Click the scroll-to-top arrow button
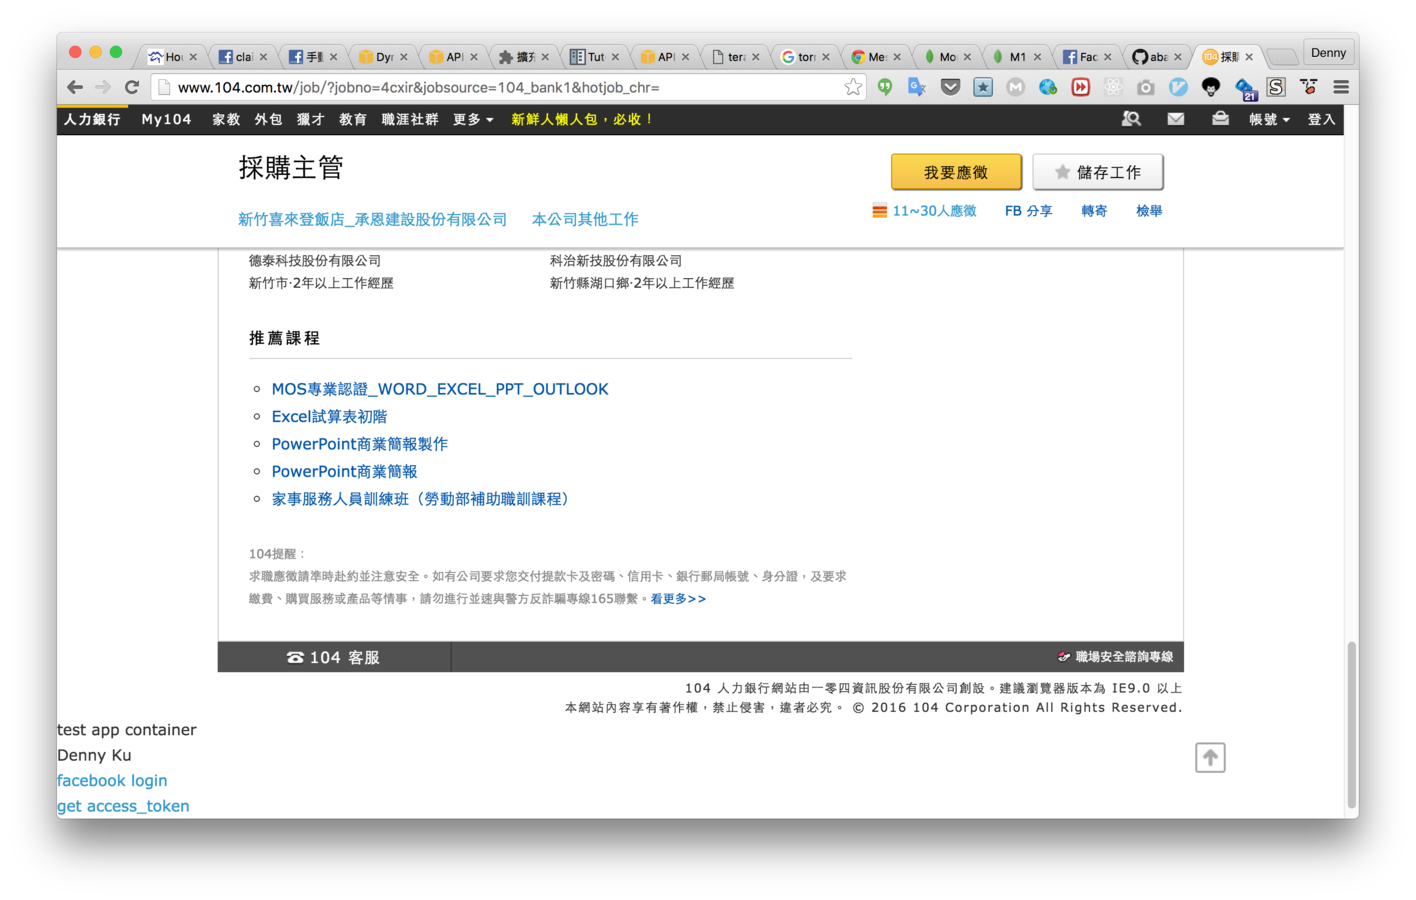This screenshot has height=900, width=1416. click(x=1210, y=758)
